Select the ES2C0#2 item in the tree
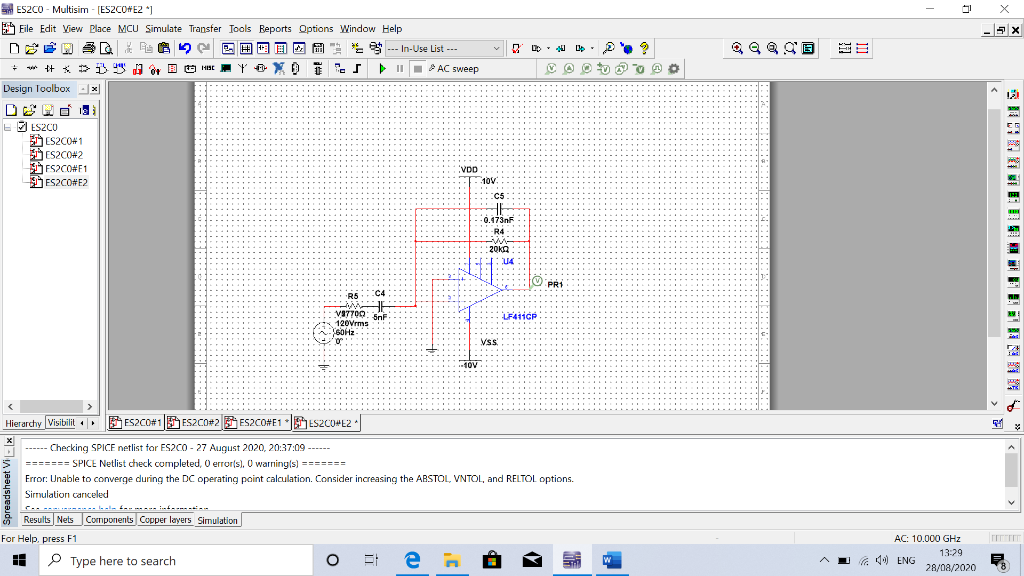The height and width of the screenshot is (576, 1024). [62, 154]
